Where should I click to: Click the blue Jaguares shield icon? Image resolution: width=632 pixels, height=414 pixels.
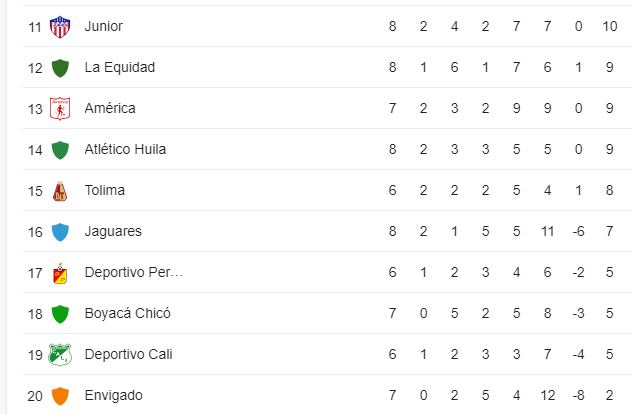coord(60,232)
